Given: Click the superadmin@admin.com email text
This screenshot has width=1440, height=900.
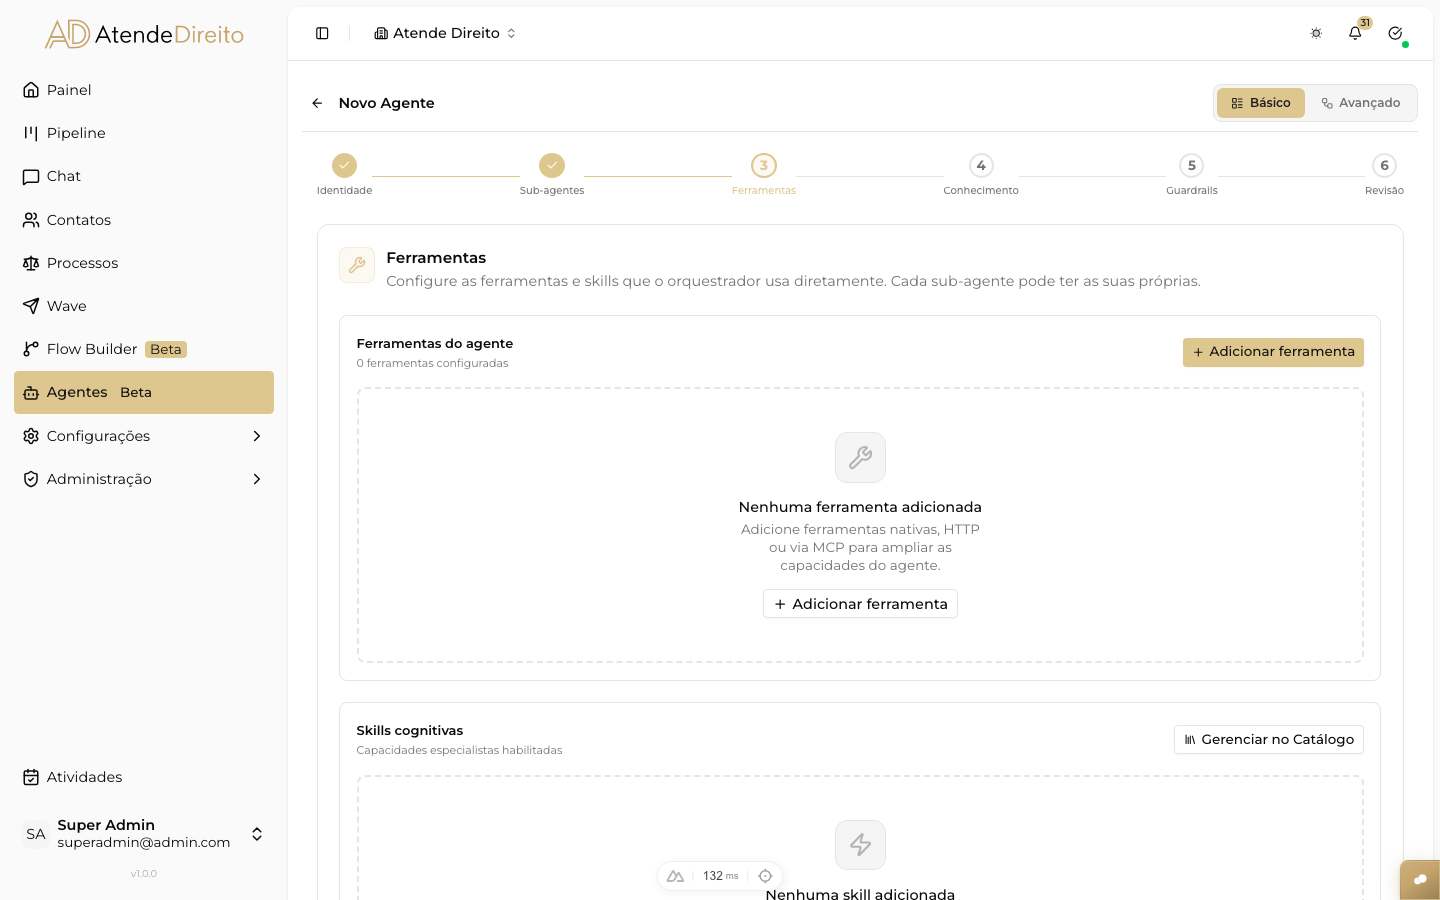Looking at the screenshot, I should 144,842.
